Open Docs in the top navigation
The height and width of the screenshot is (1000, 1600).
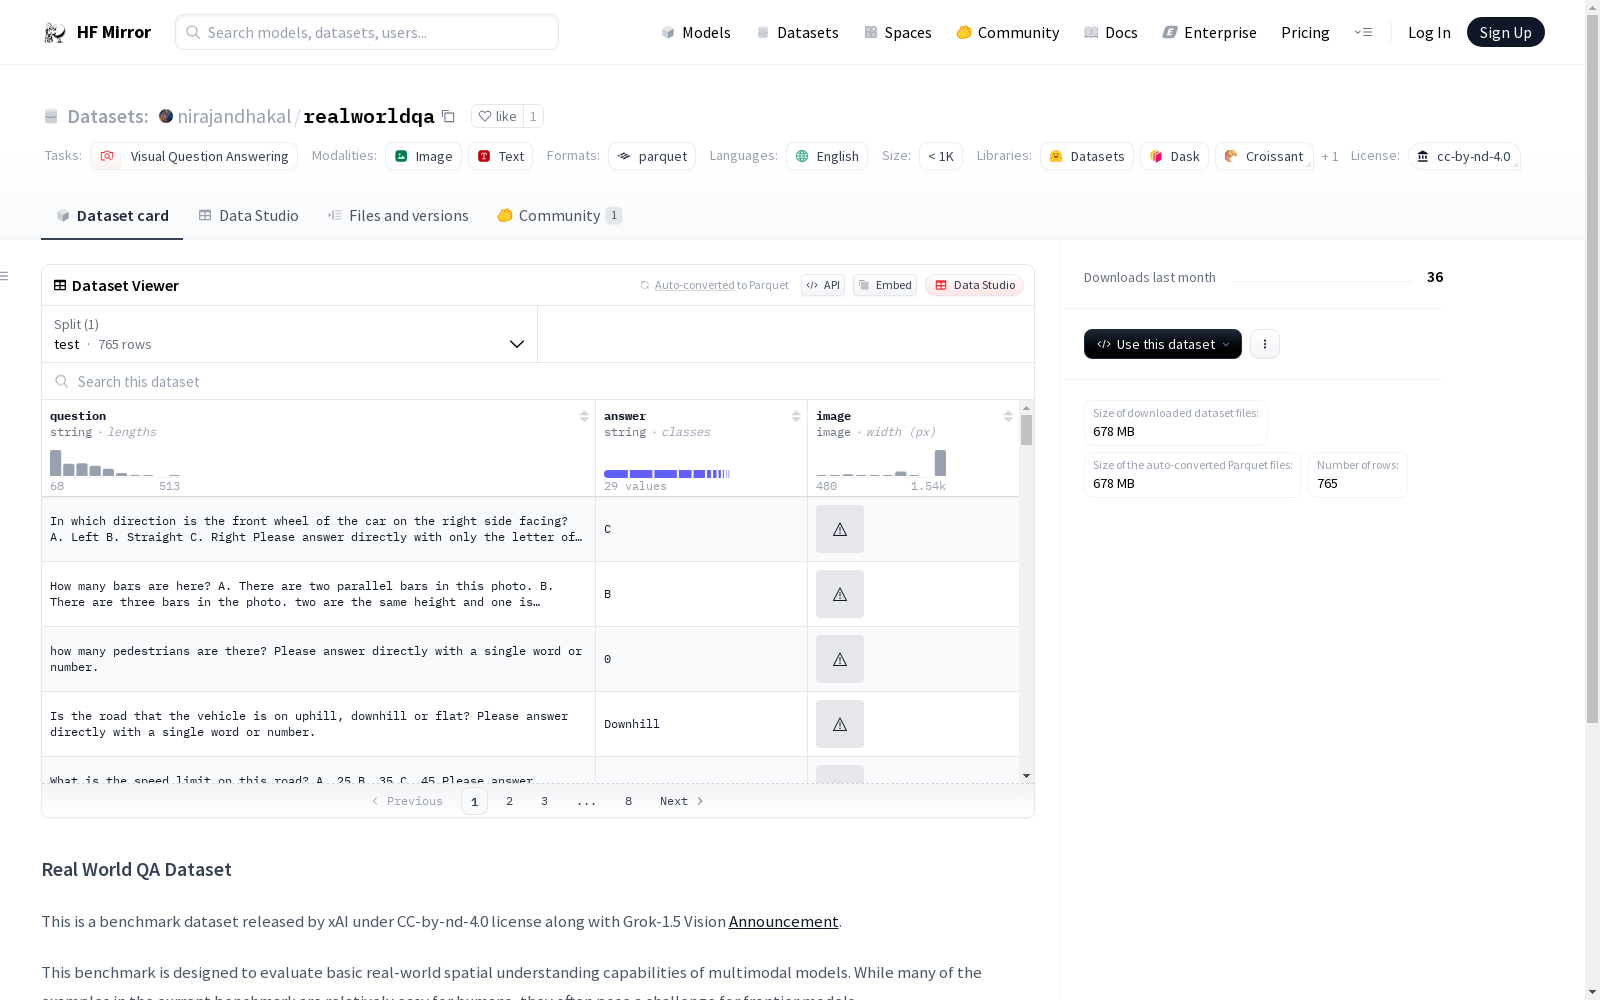pos(1111,33)
